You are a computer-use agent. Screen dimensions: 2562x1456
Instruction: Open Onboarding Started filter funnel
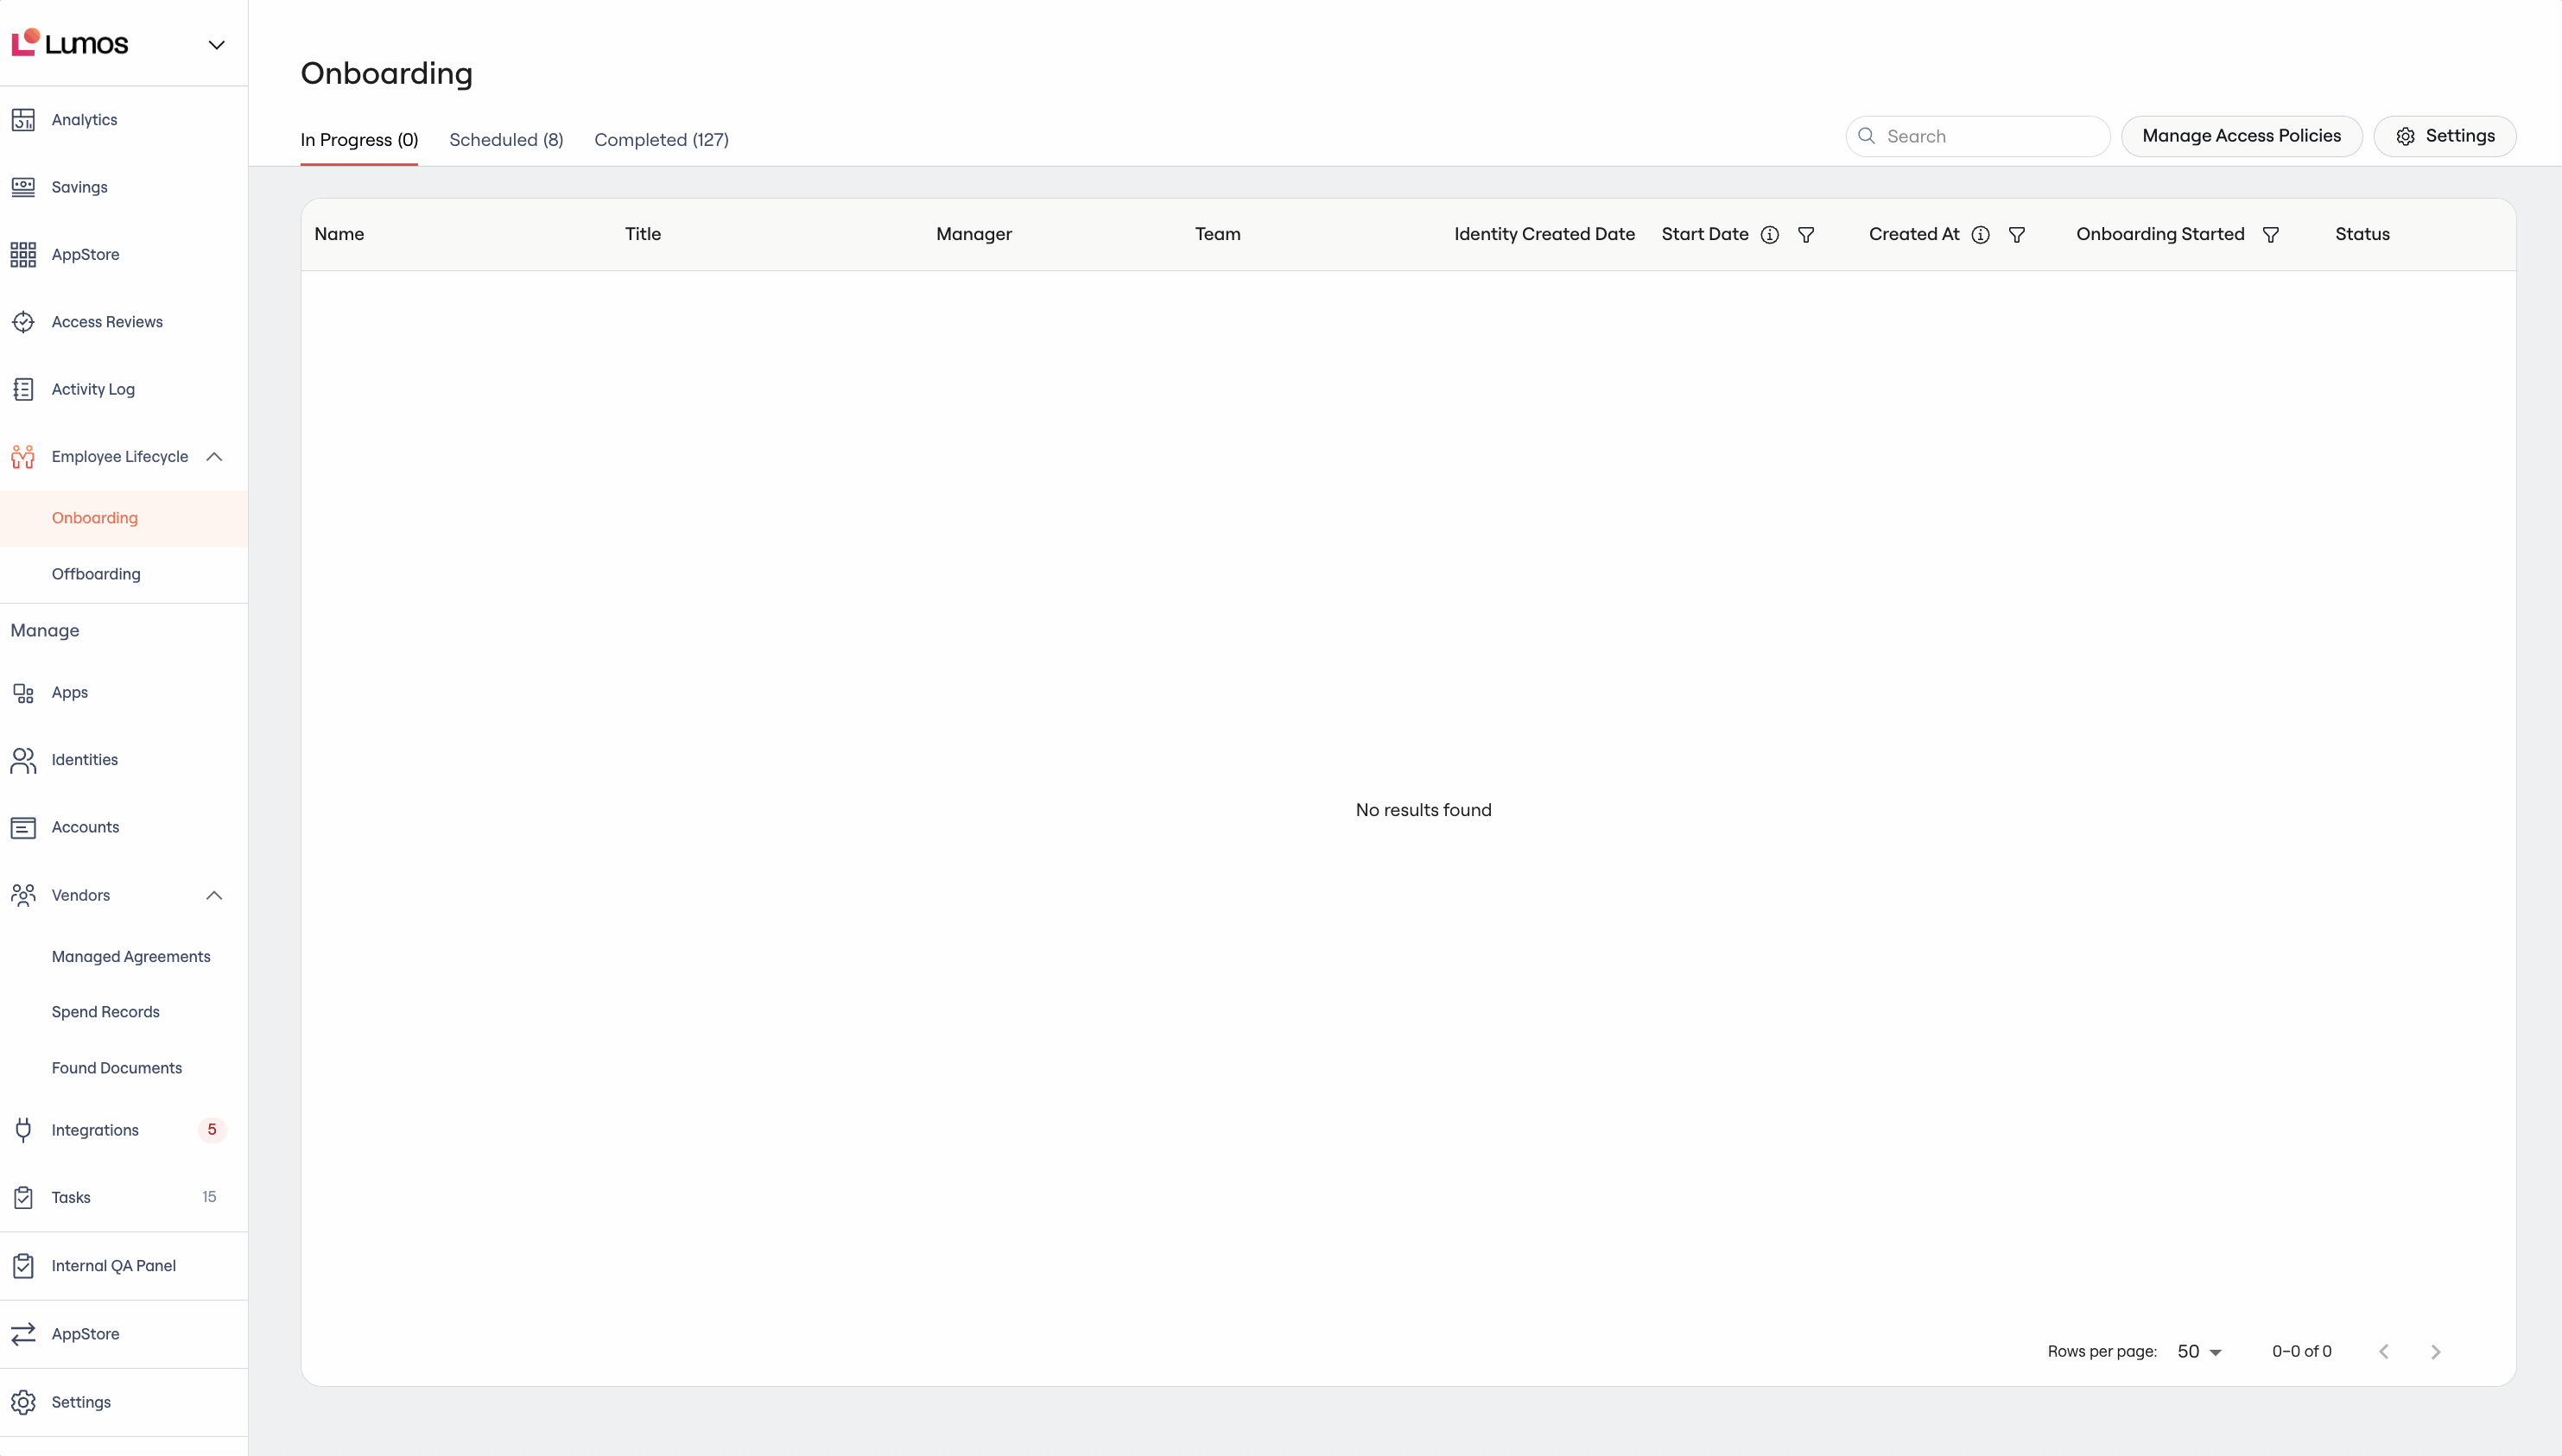[x=2271, y=235]
